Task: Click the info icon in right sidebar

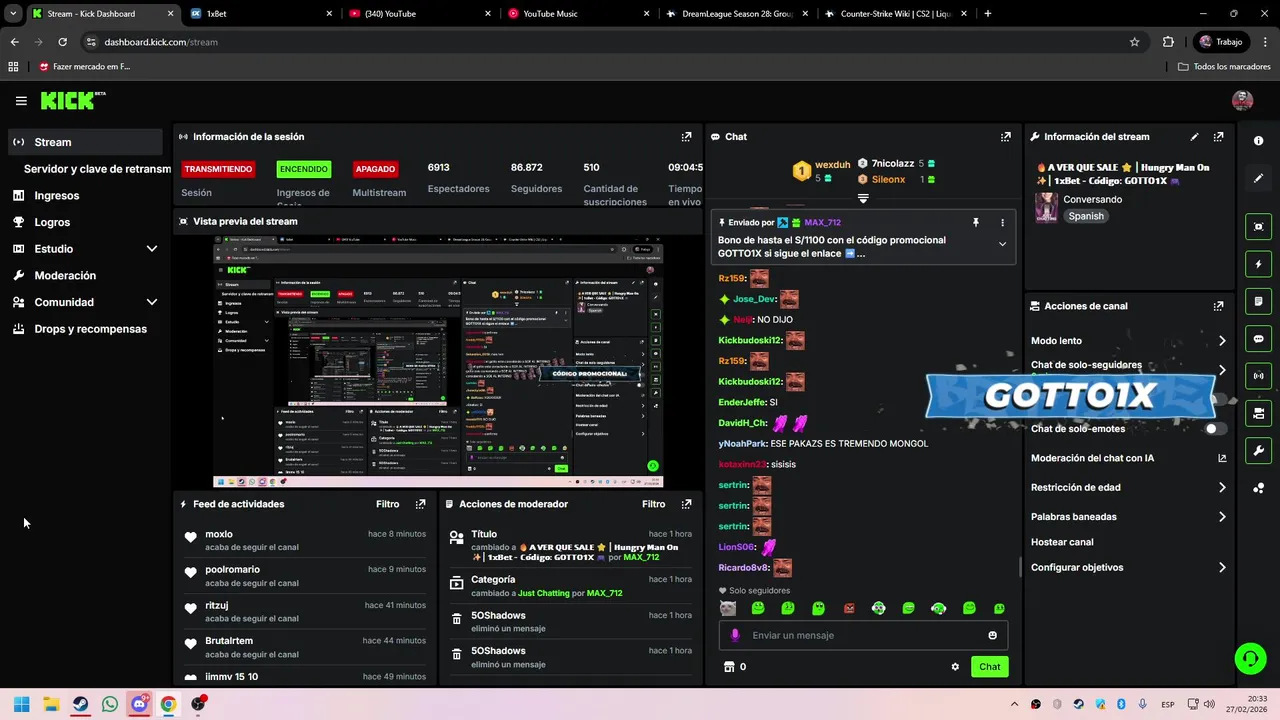Action: tap(1258, 141)
